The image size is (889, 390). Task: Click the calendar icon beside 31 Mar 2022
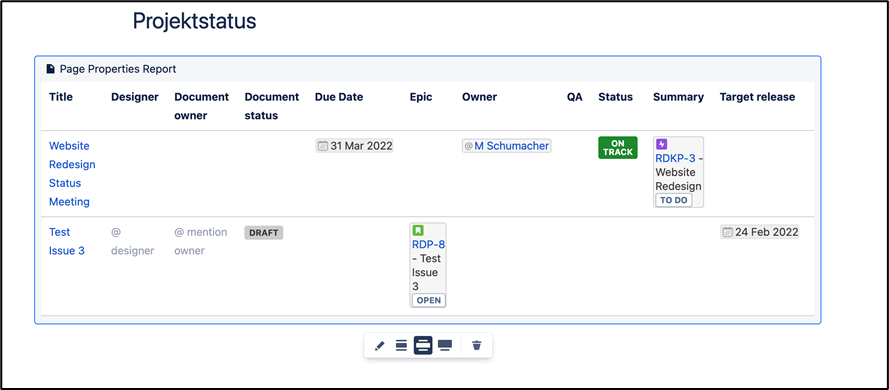pyautogui.click(x=322, y=146)
